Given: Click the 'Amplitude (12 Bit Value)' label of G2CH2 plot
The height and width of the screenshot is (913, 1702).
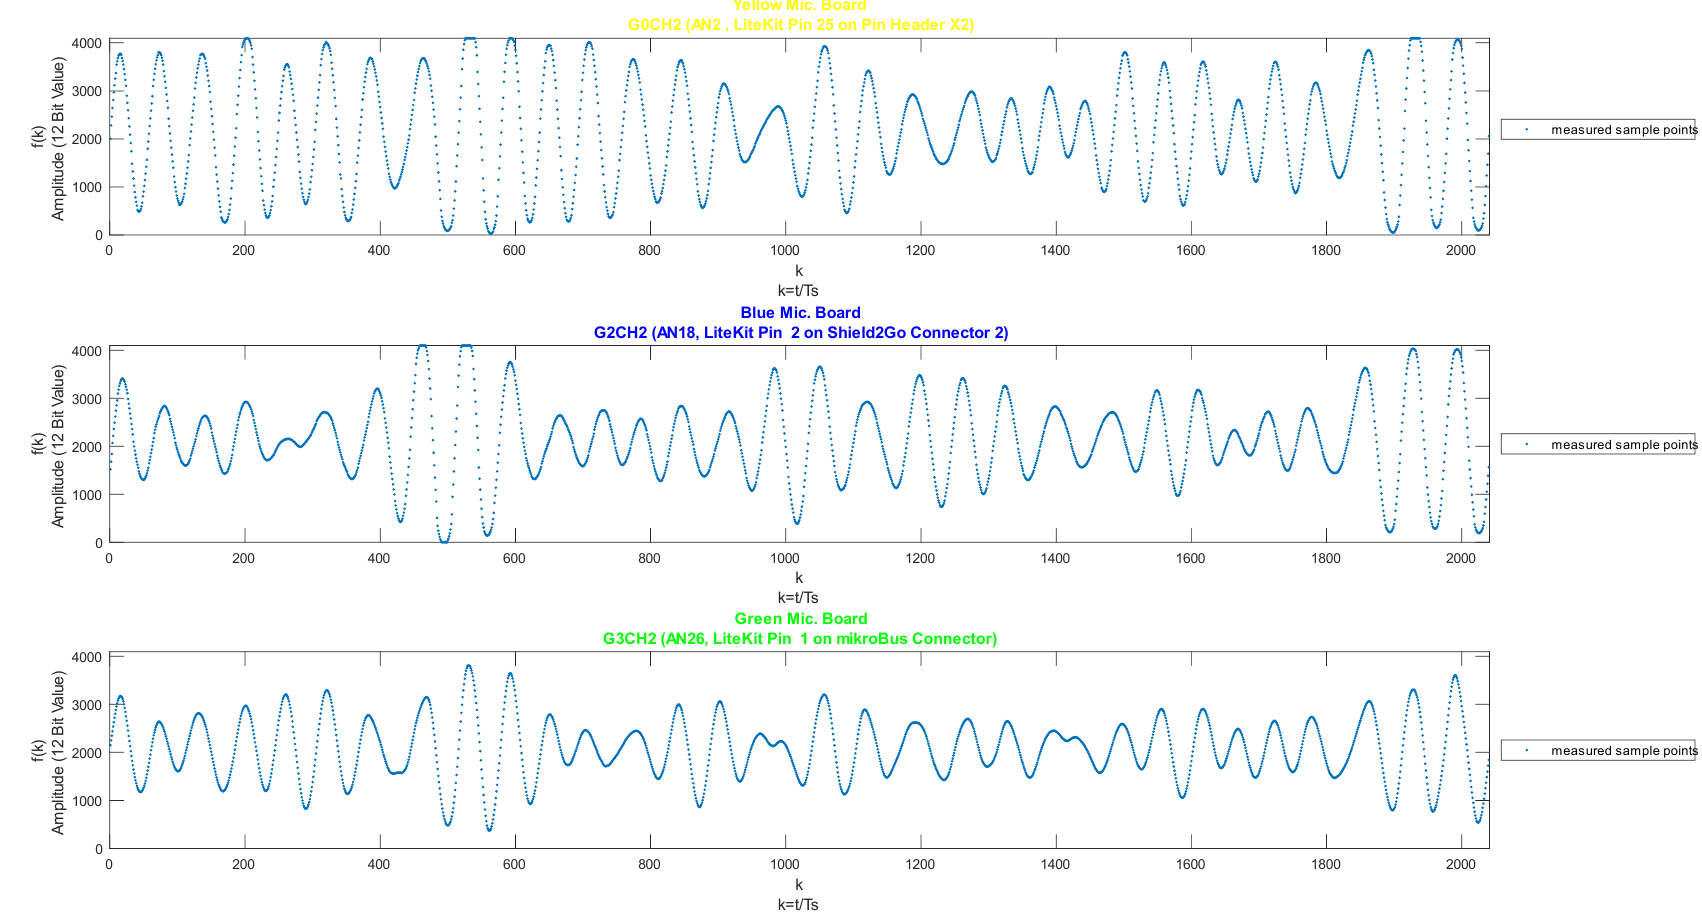Looking at the screenshot, I should pos(58,445).
